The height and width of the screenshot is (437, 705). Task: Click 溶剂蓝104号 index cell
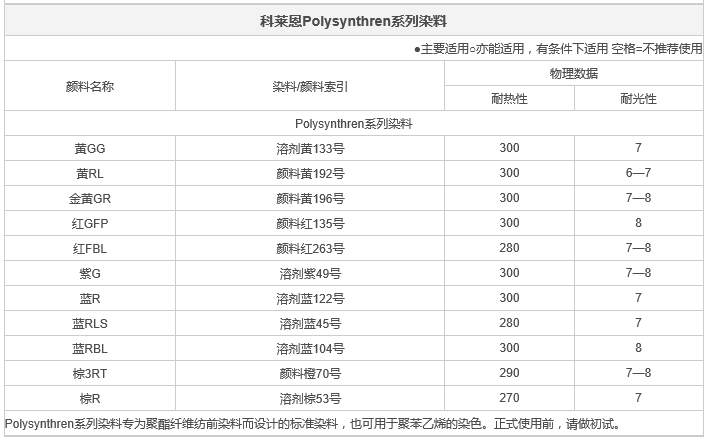coord(310,348)
